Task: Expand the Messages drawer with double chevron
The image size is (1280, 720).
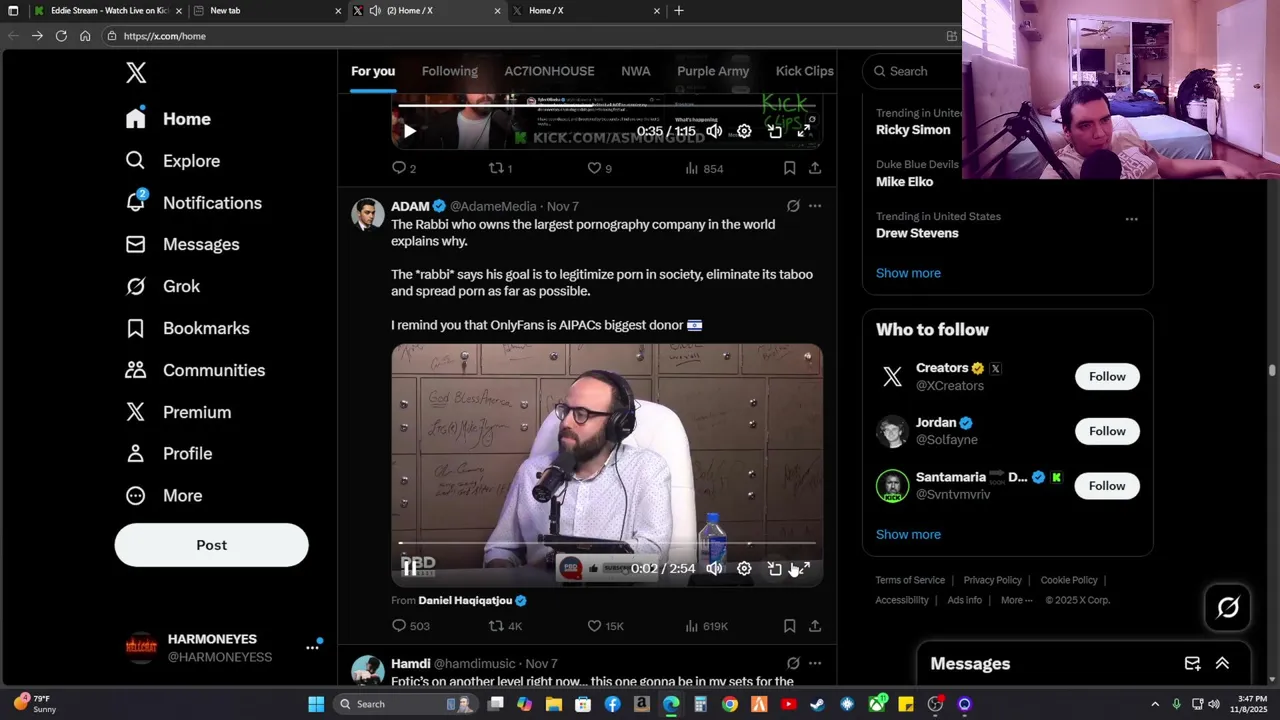Action: 1222,663
